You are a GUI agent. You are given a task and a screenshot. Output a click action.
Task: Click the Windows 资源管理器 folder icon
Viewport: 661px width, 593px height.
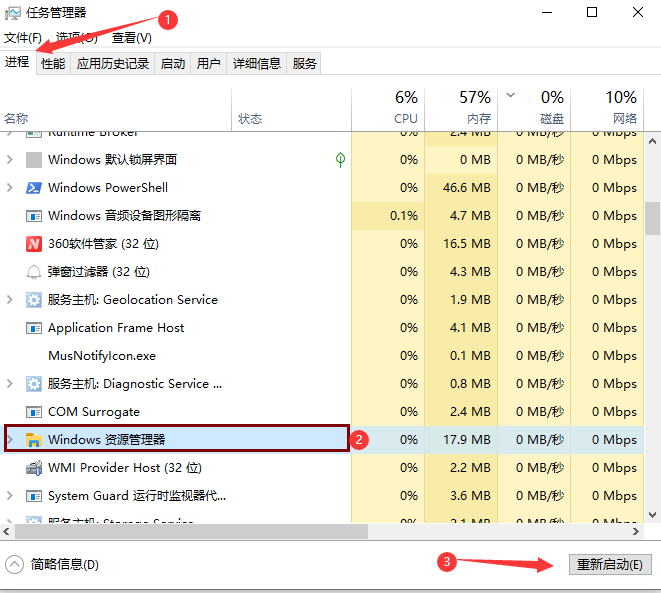pos(34,440)
